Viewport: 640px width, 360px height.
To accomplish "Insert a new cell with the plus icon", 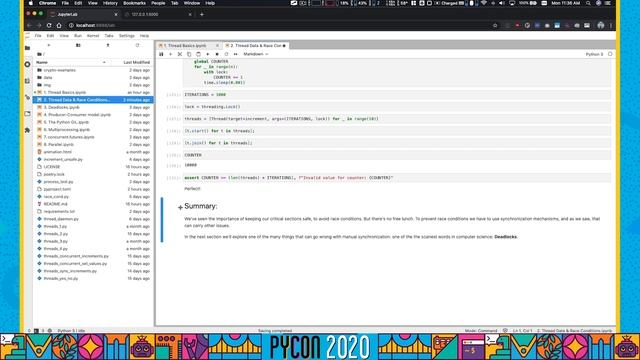I will pos(171,54).
